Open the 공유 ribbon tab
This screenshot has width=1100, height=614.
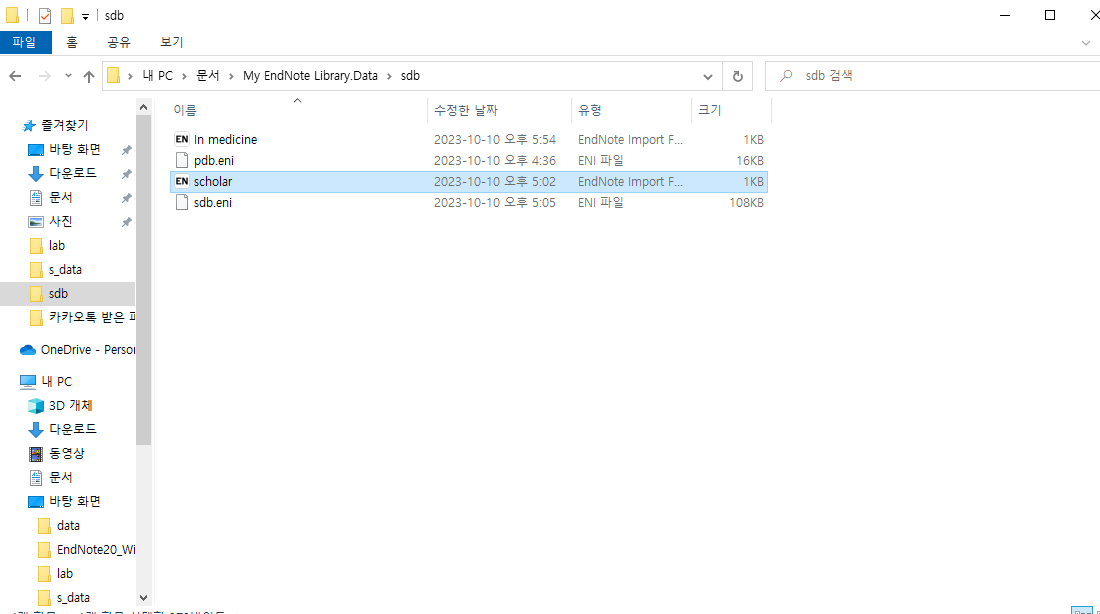[119, 42]
